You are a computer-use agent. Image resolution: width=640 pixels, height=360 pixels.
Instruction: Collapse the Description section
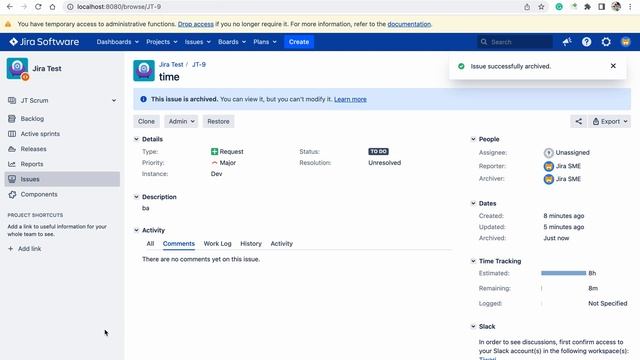[x=136, y=197]
